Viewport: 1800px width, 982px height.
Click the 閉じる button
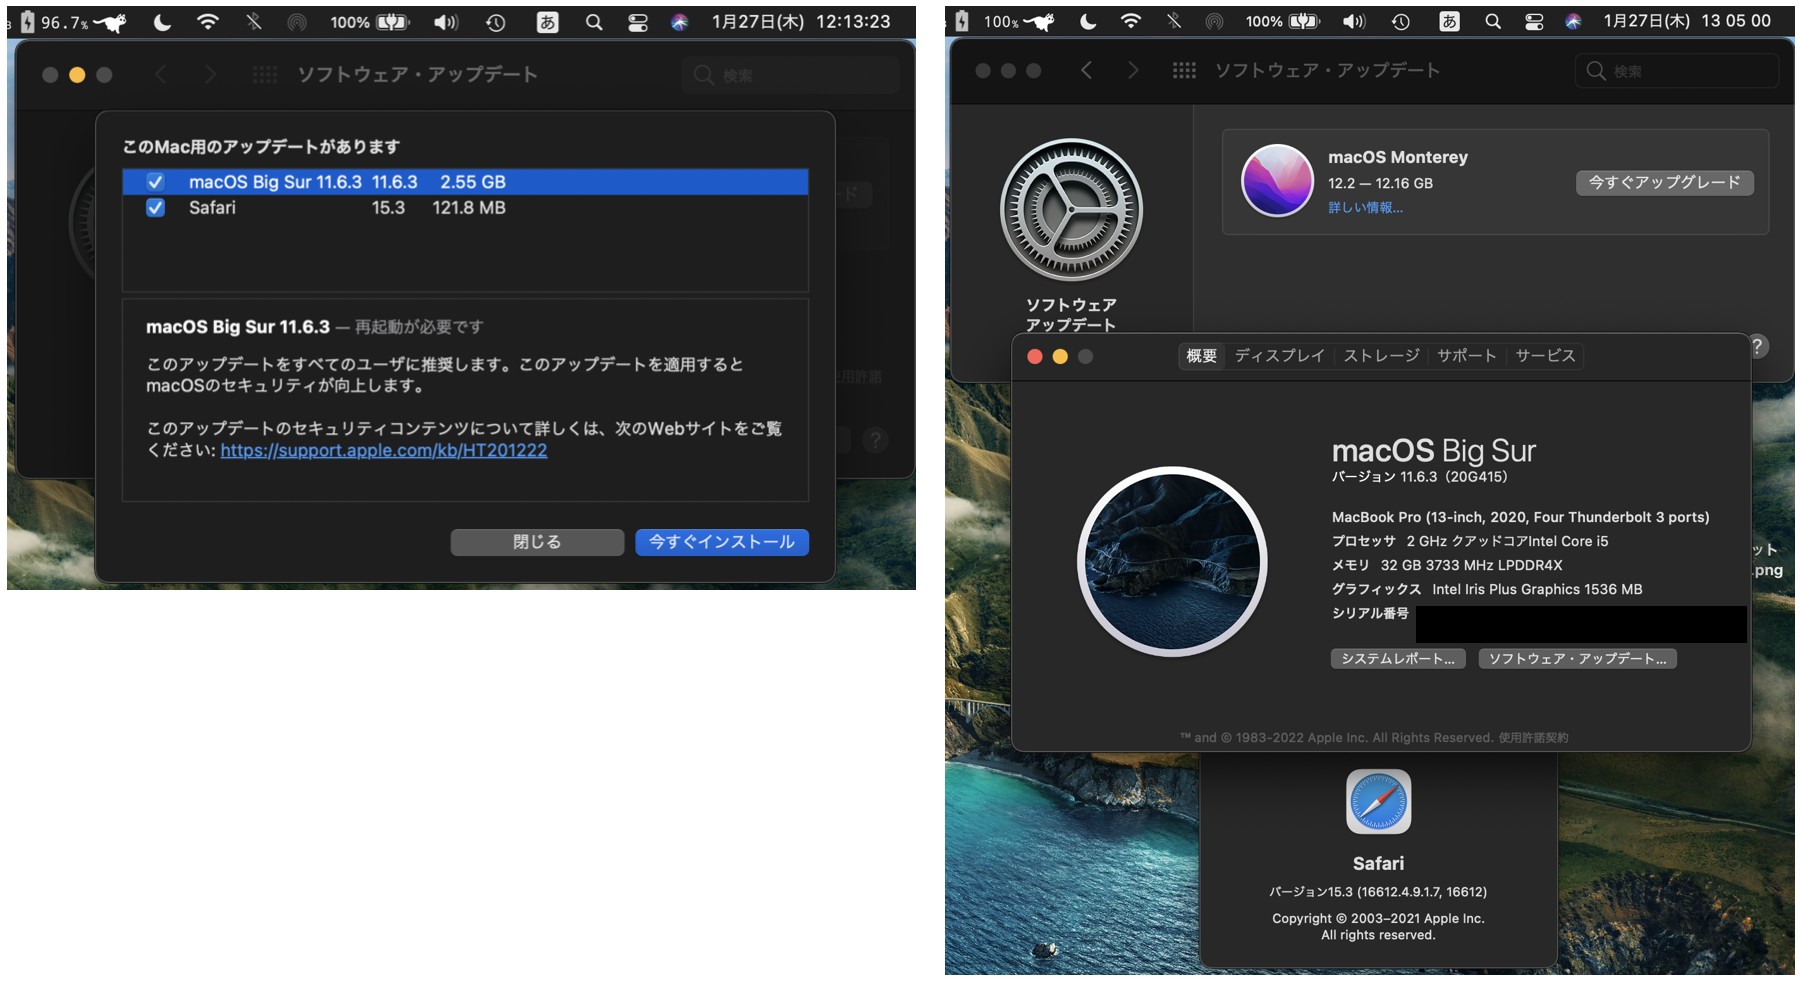[537, 542]
